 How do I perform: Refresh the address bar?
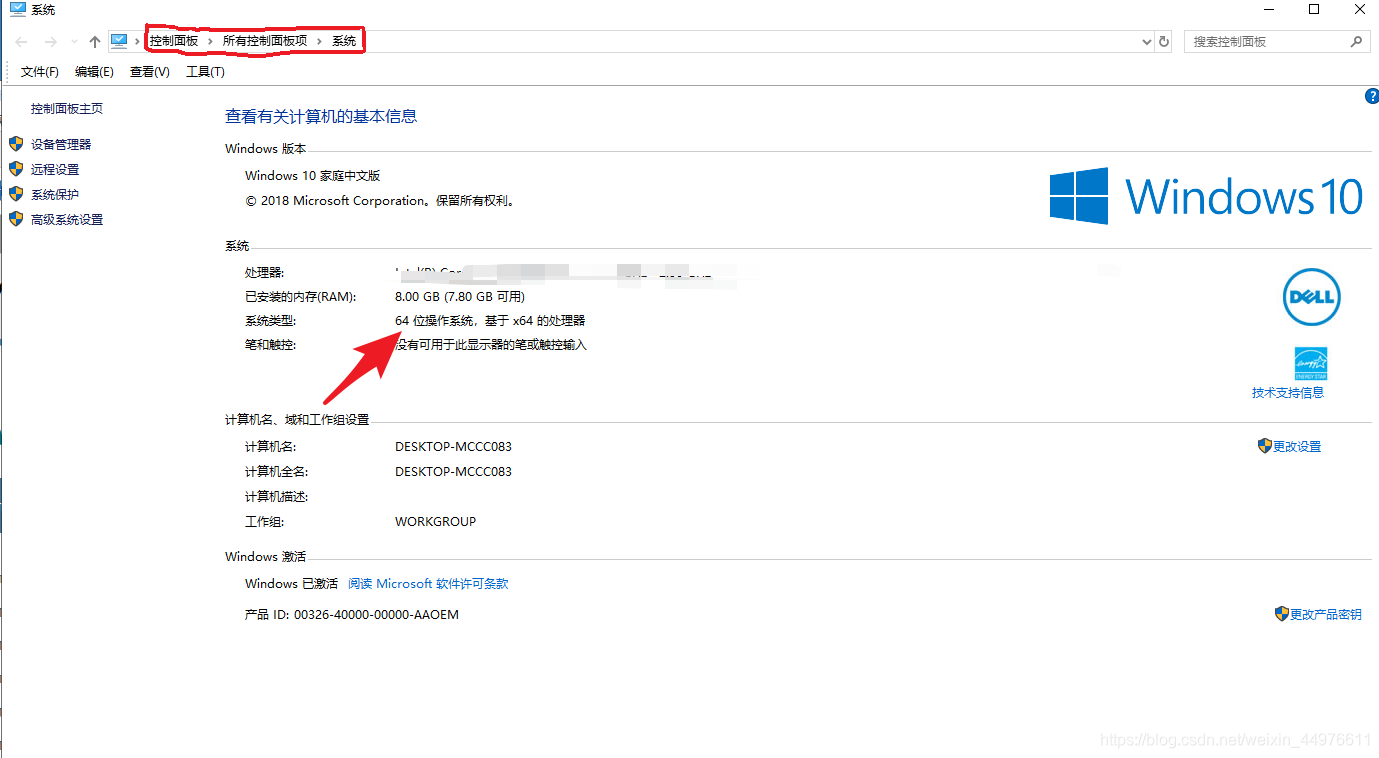click(1164, 42)
